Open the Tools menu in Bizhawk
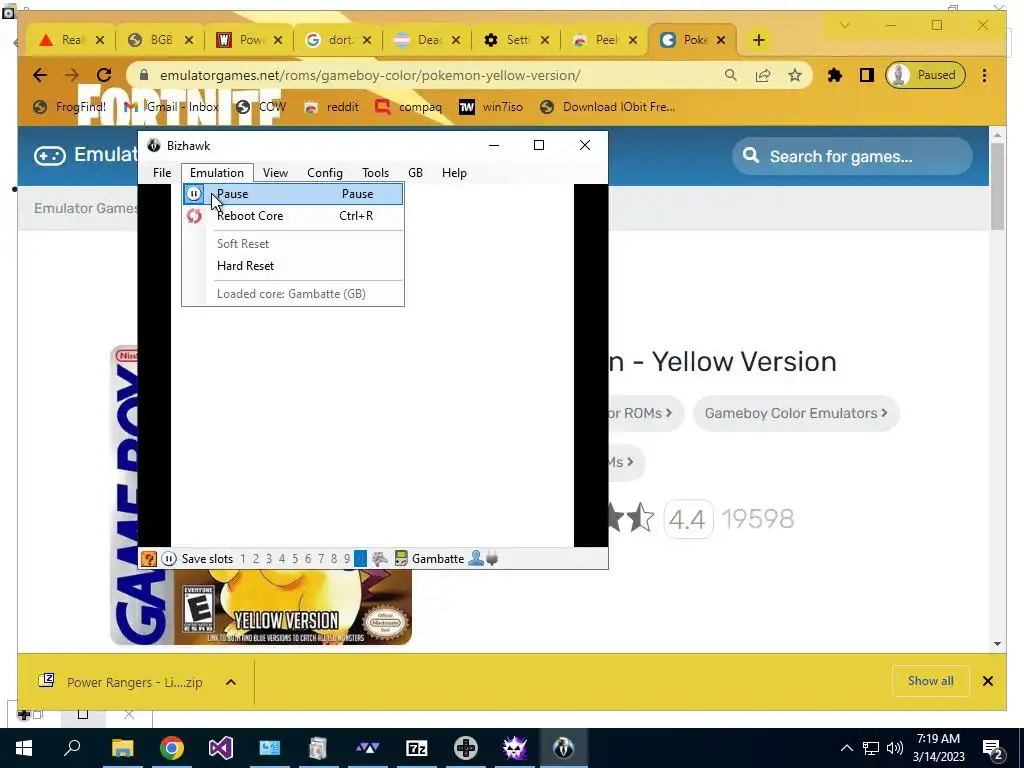The width and height of the screenshot is (1024, 768). (x=376, y=173)
